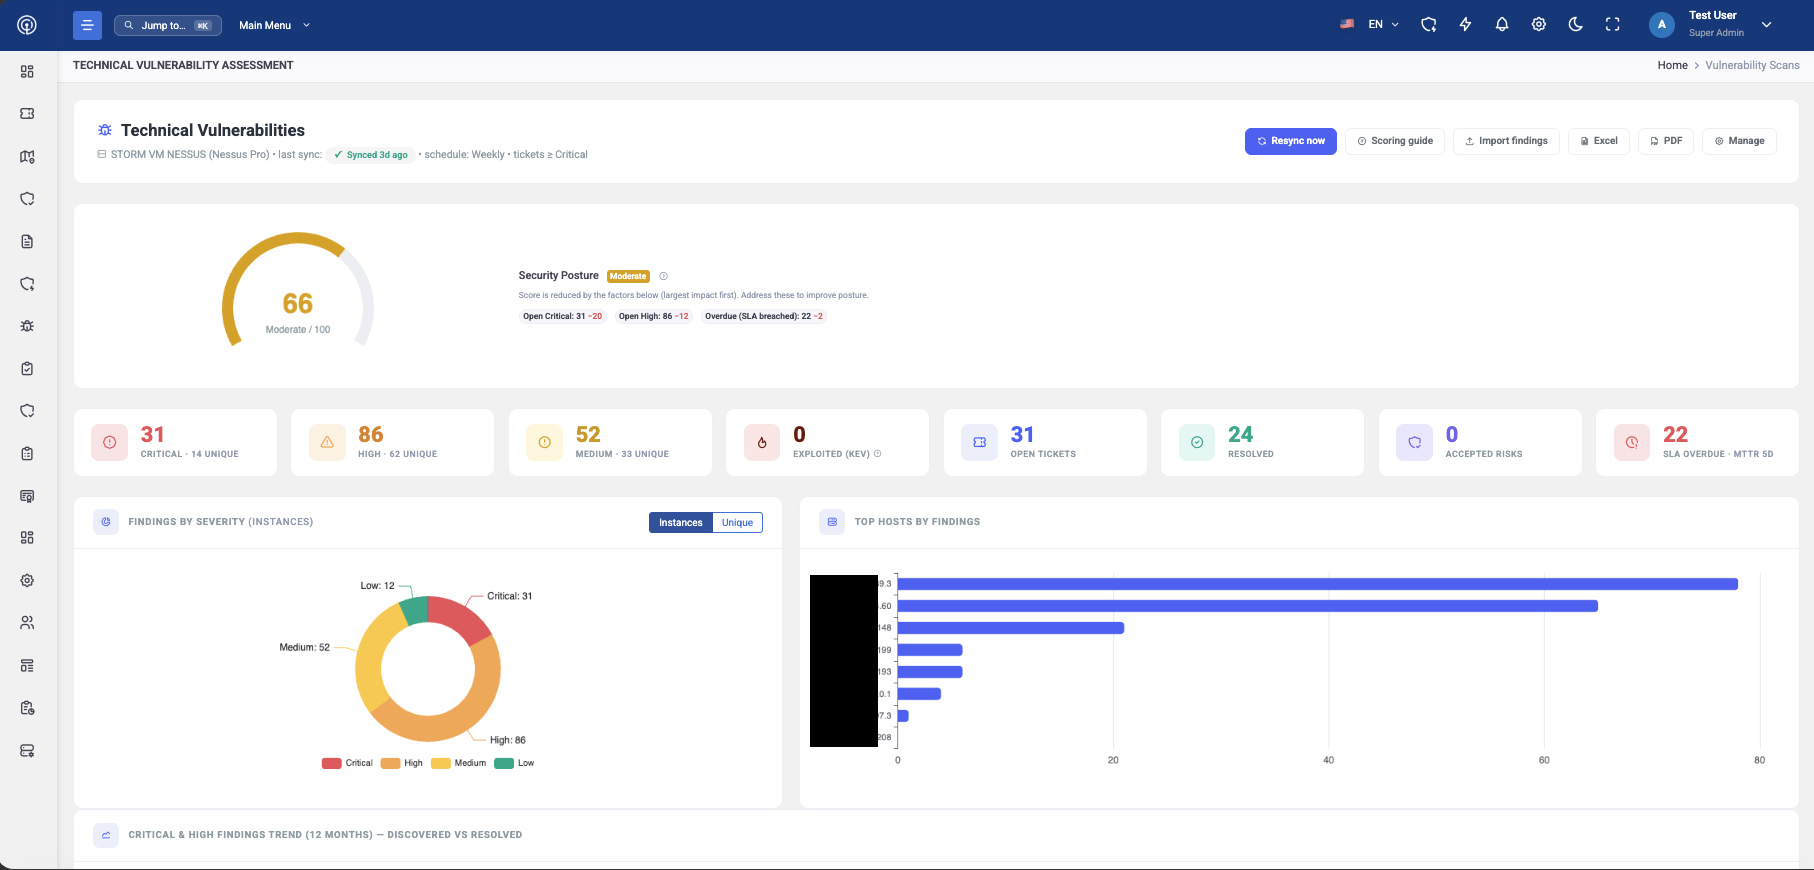Open the Jump to search box
Viewport: 1814px width, 870px height.
168,25
